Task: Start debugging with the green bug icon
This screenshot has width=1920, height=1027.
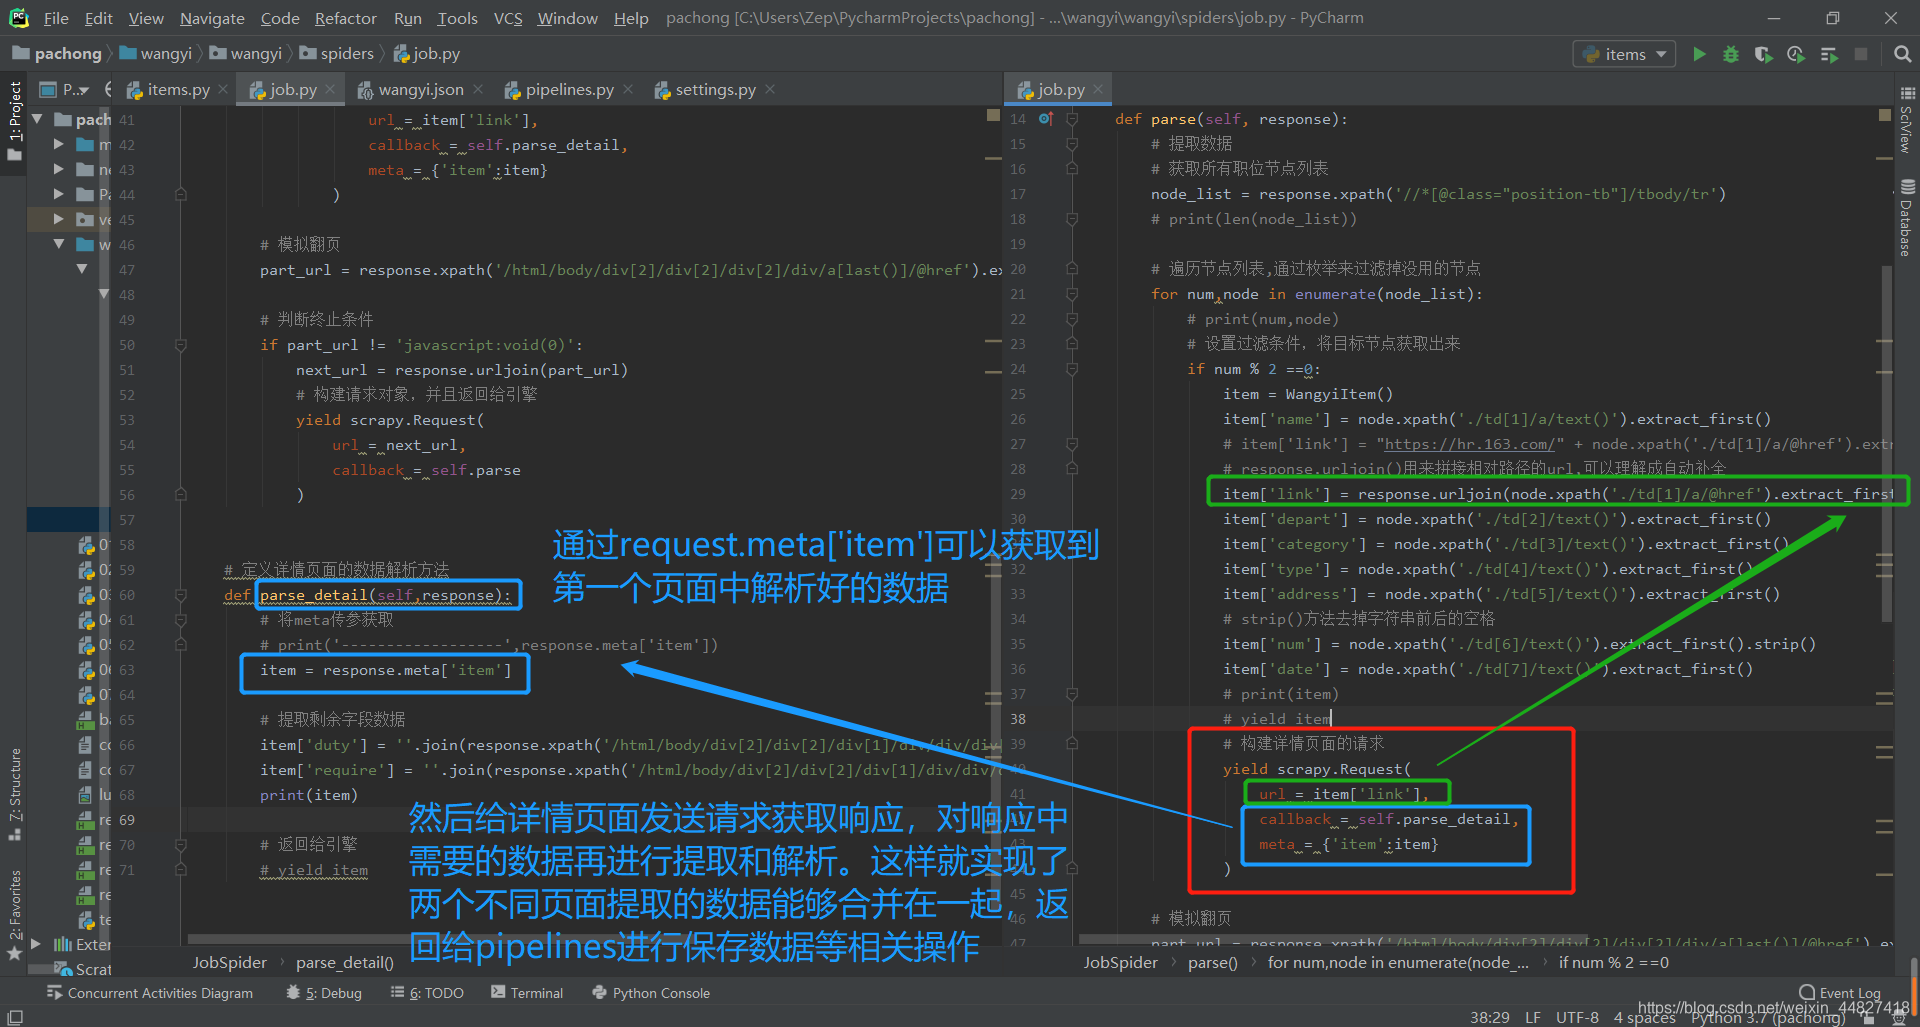Action: (1731, 54)
